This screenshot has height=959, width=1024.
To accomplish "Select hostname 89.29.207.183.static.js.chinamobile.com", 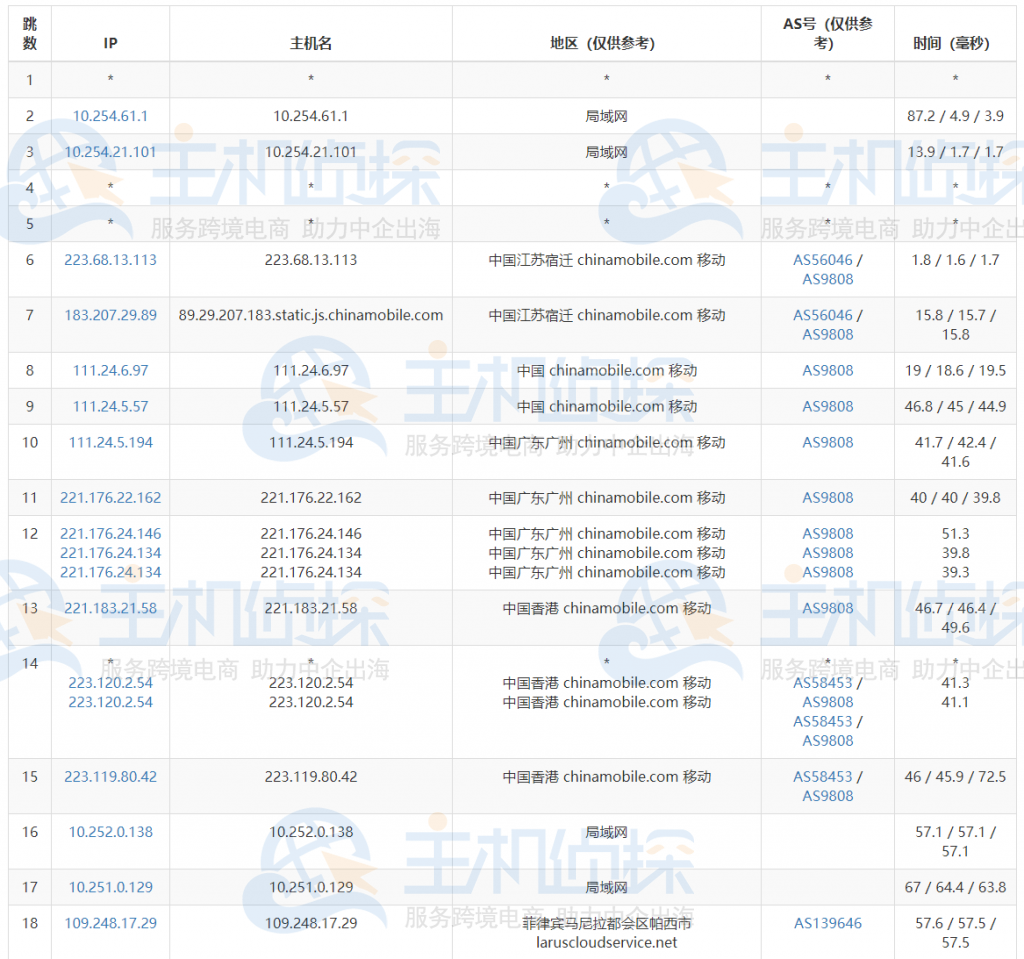I will 311,316.
